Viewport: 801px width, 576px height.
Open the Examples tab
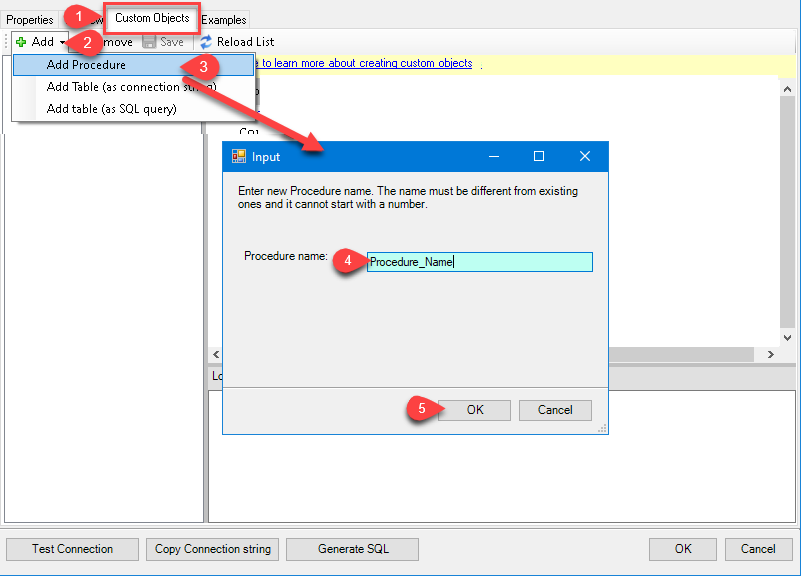224,20
